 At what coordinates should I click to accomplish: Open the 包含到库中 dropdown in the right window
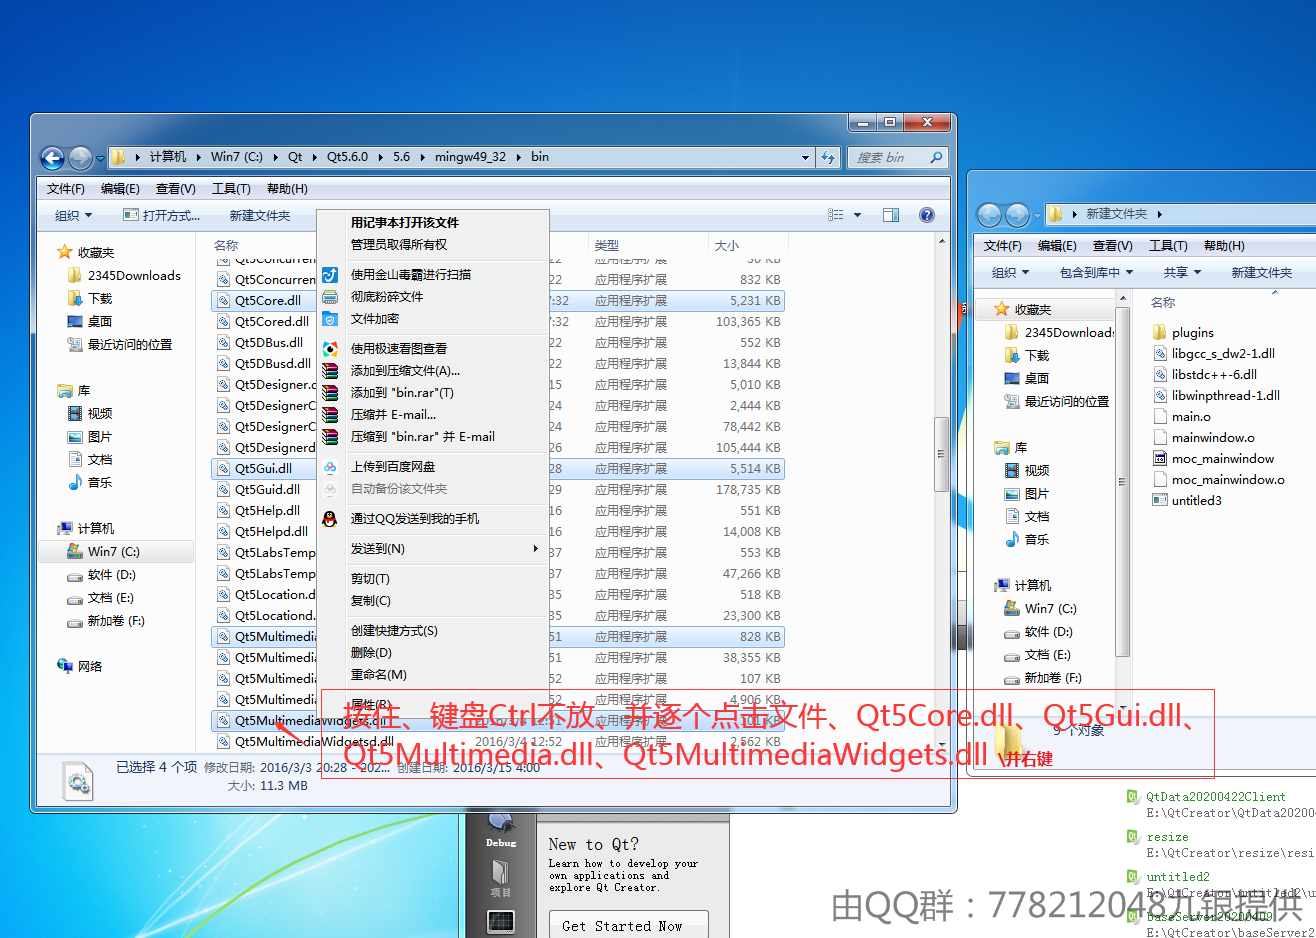[1096, 272]
